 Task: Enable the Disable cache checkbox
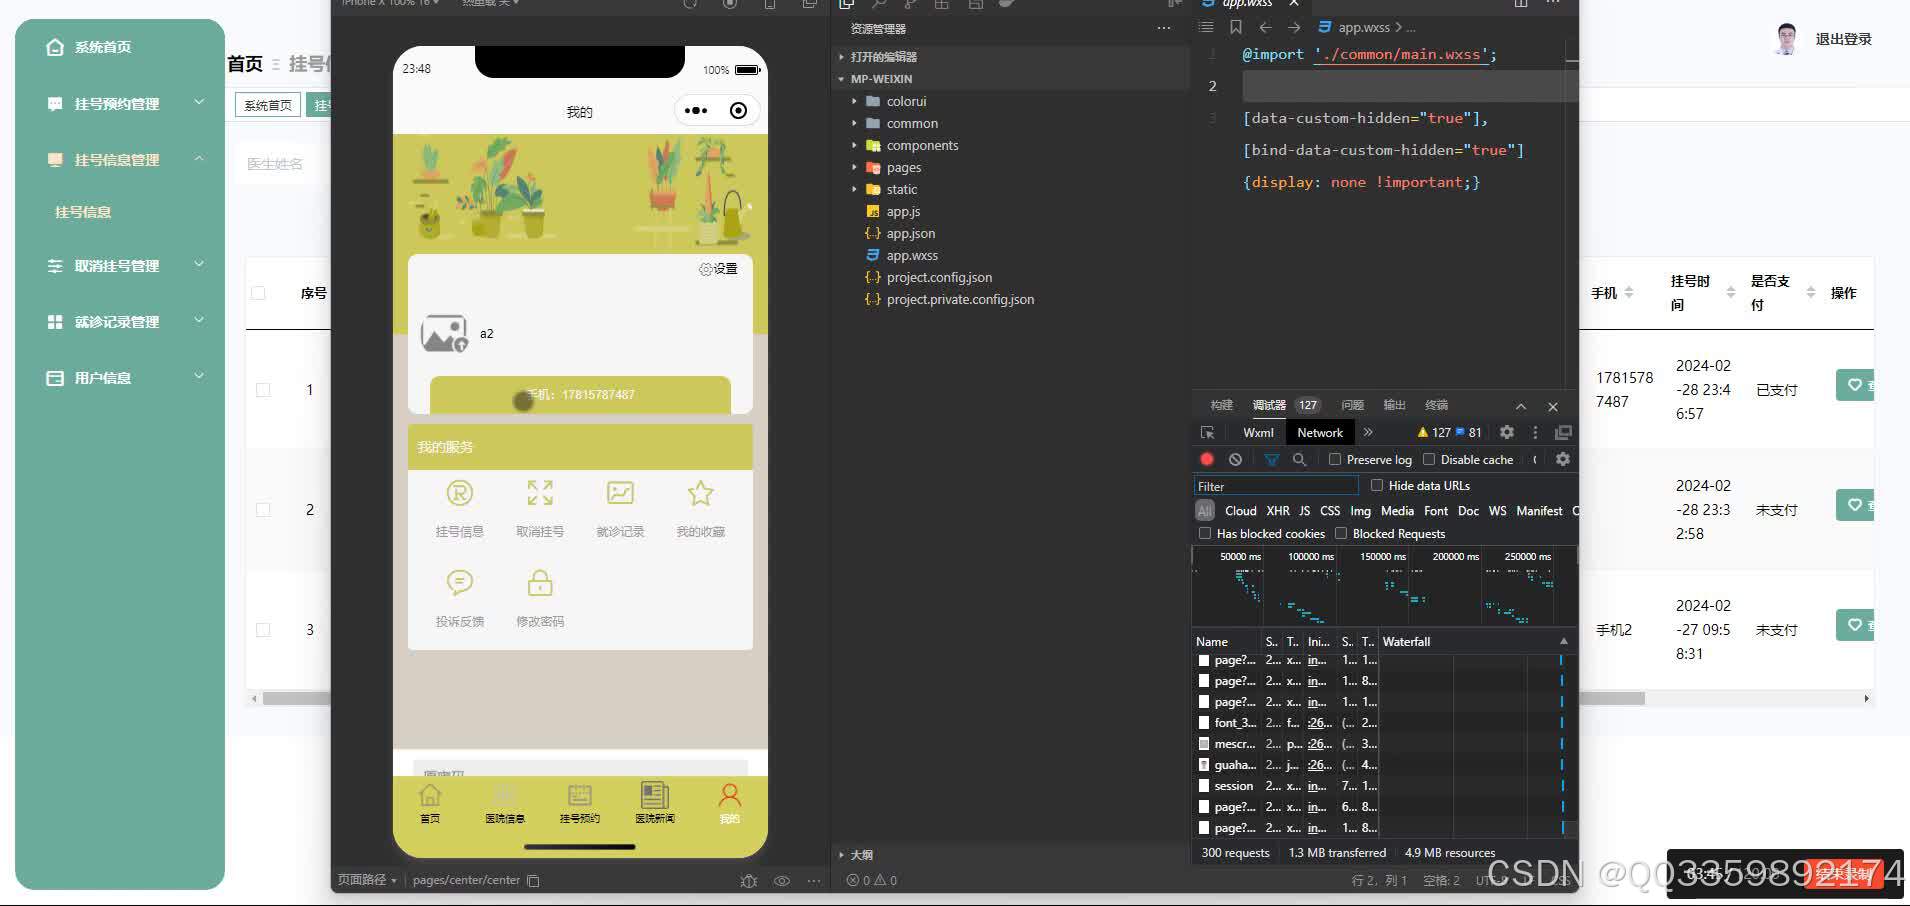[x=1429, y=459]
